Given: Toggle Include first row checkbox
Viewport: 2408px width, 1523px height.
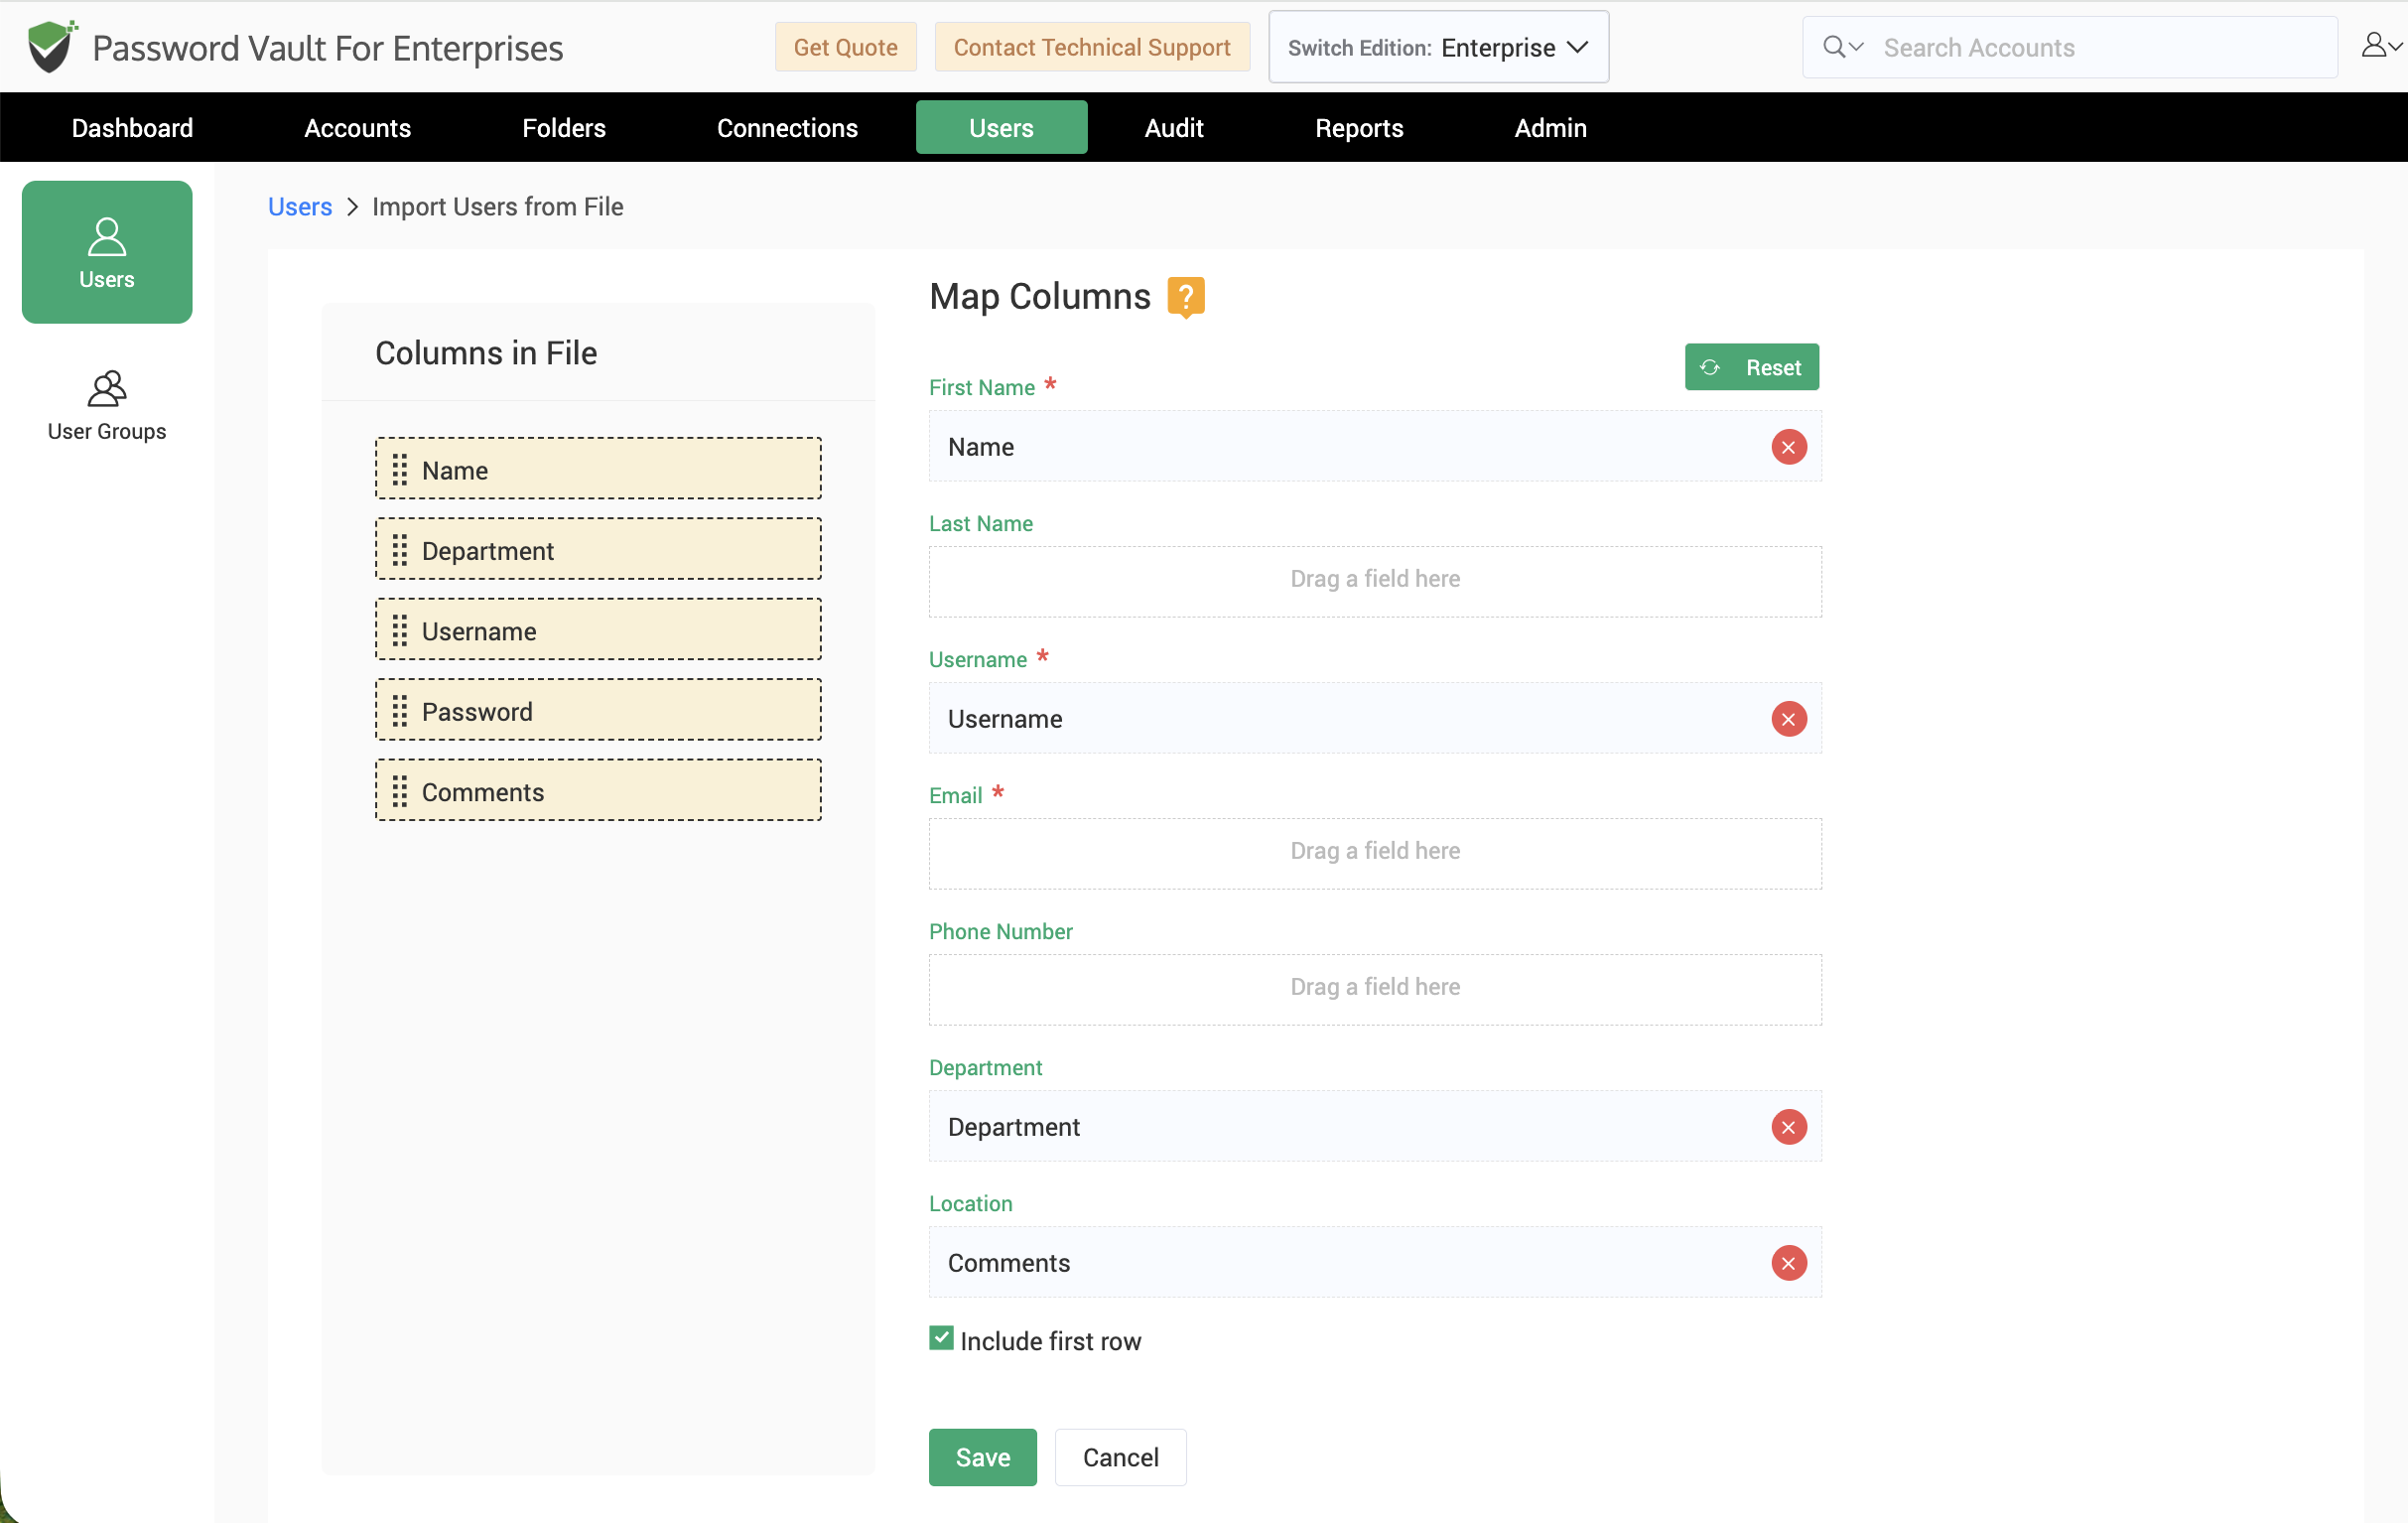Looking at the screenshot, I should point(941,1338).
